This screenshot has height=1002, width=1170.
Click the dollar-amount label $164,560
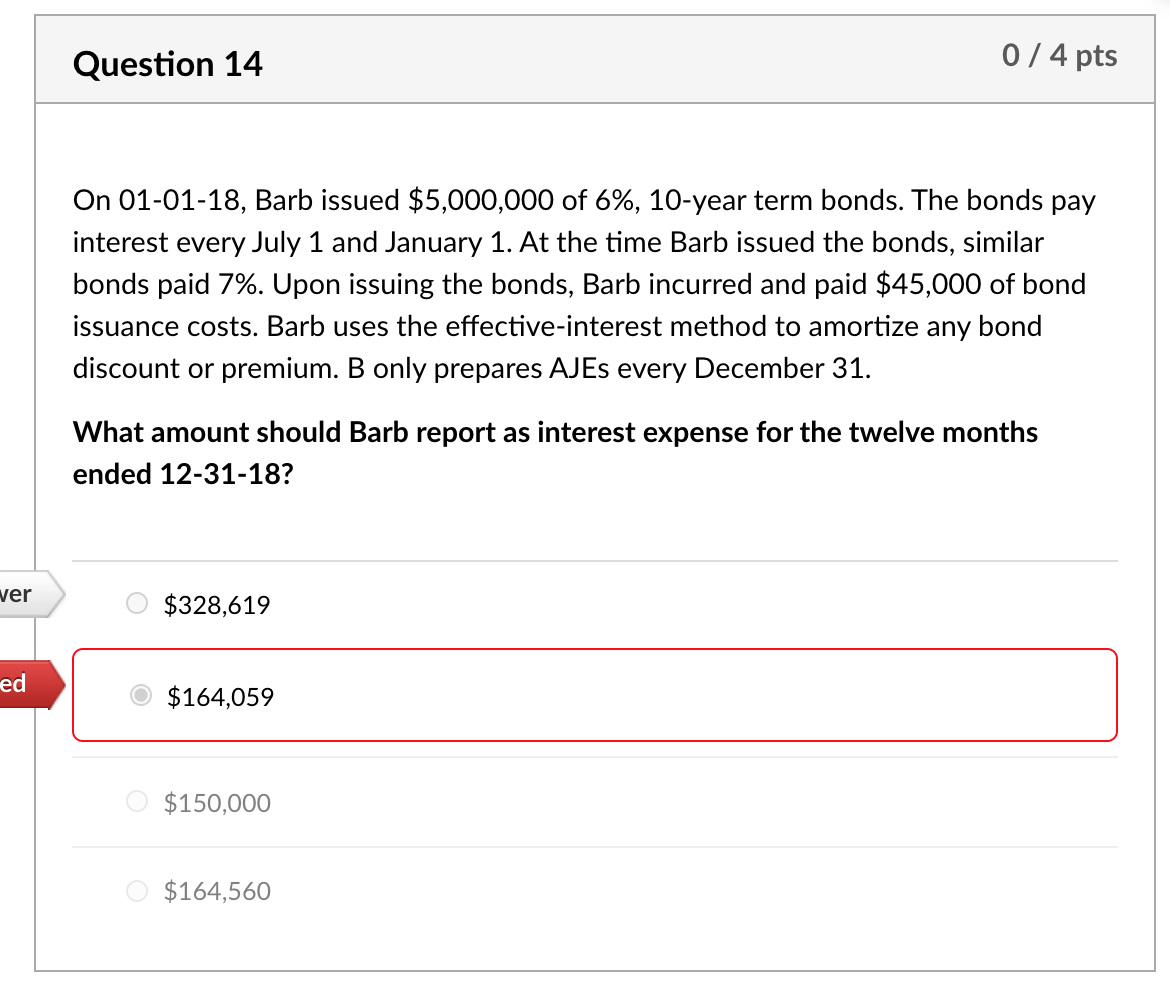(217, 890)
